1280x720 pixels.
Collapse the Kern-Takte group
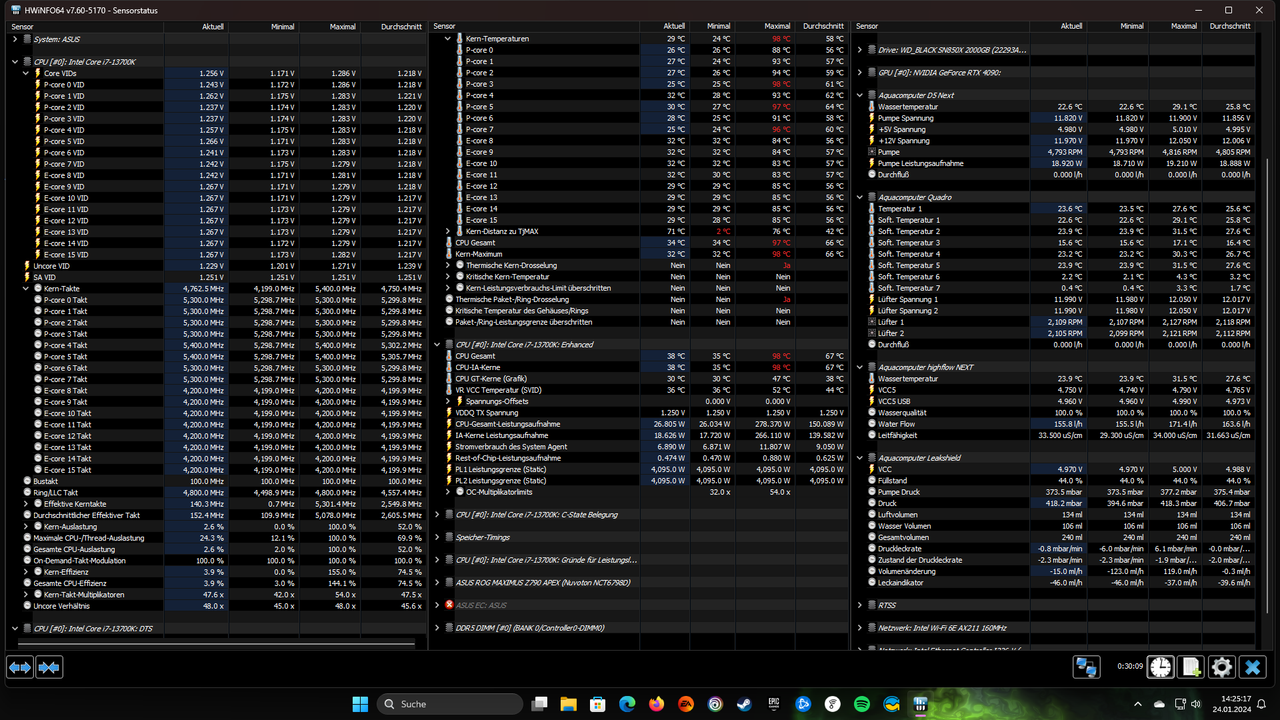(26, 288)
